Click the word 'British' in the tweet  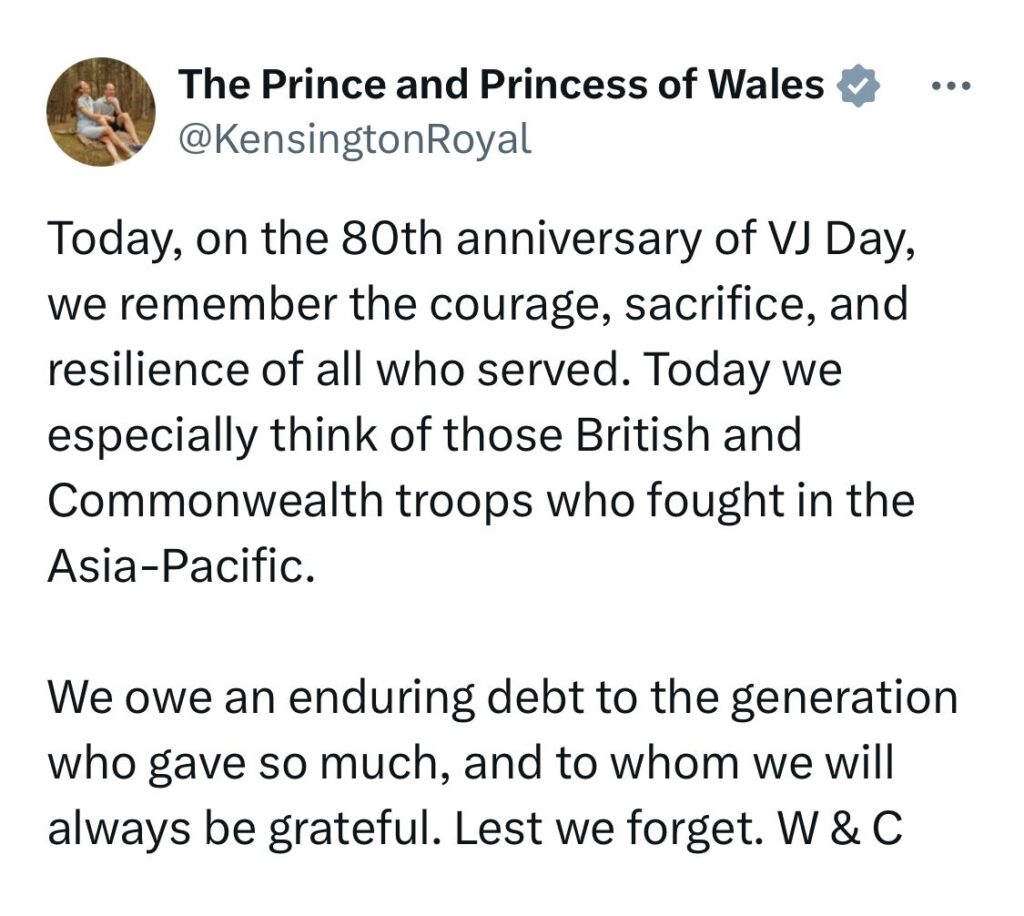(642, 435)
